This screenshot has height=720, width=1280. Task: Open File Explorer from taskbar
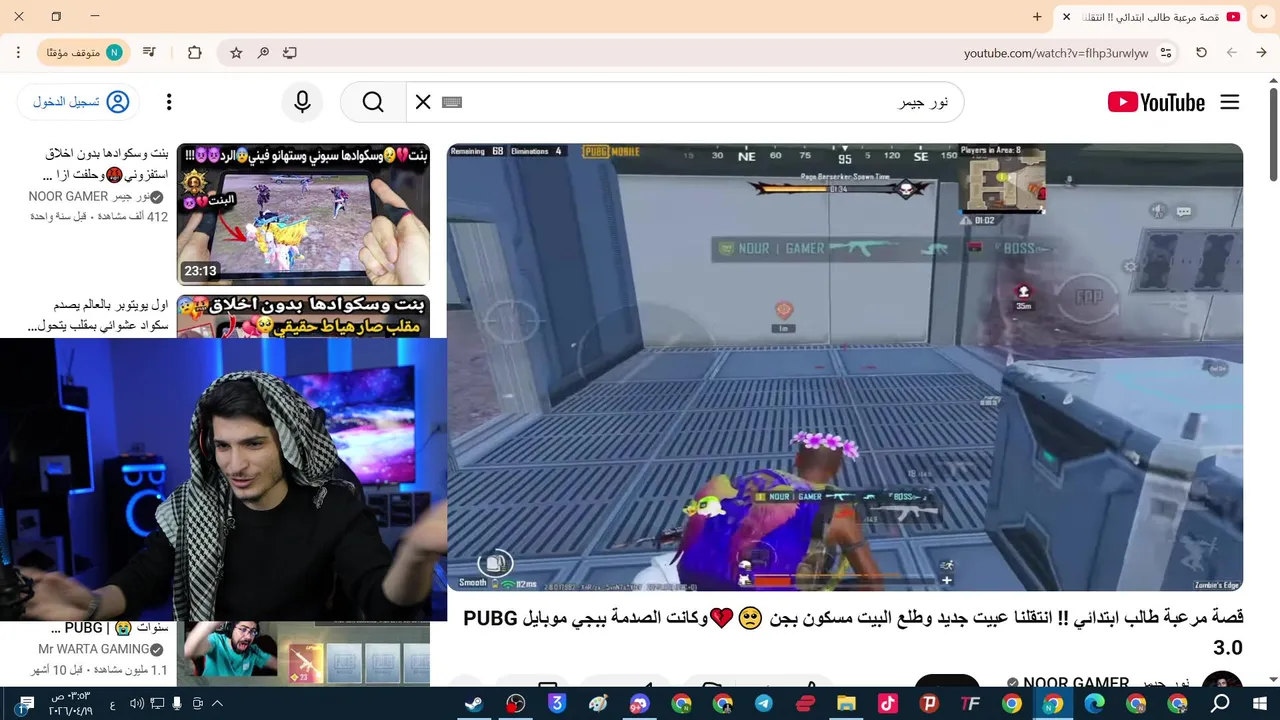(846, 703)
